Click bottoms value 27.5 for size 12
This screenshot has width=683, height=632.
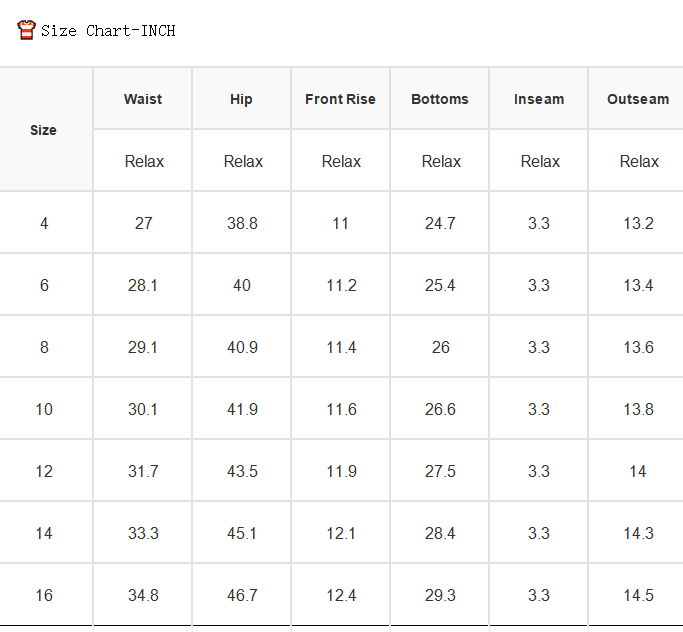440,471
